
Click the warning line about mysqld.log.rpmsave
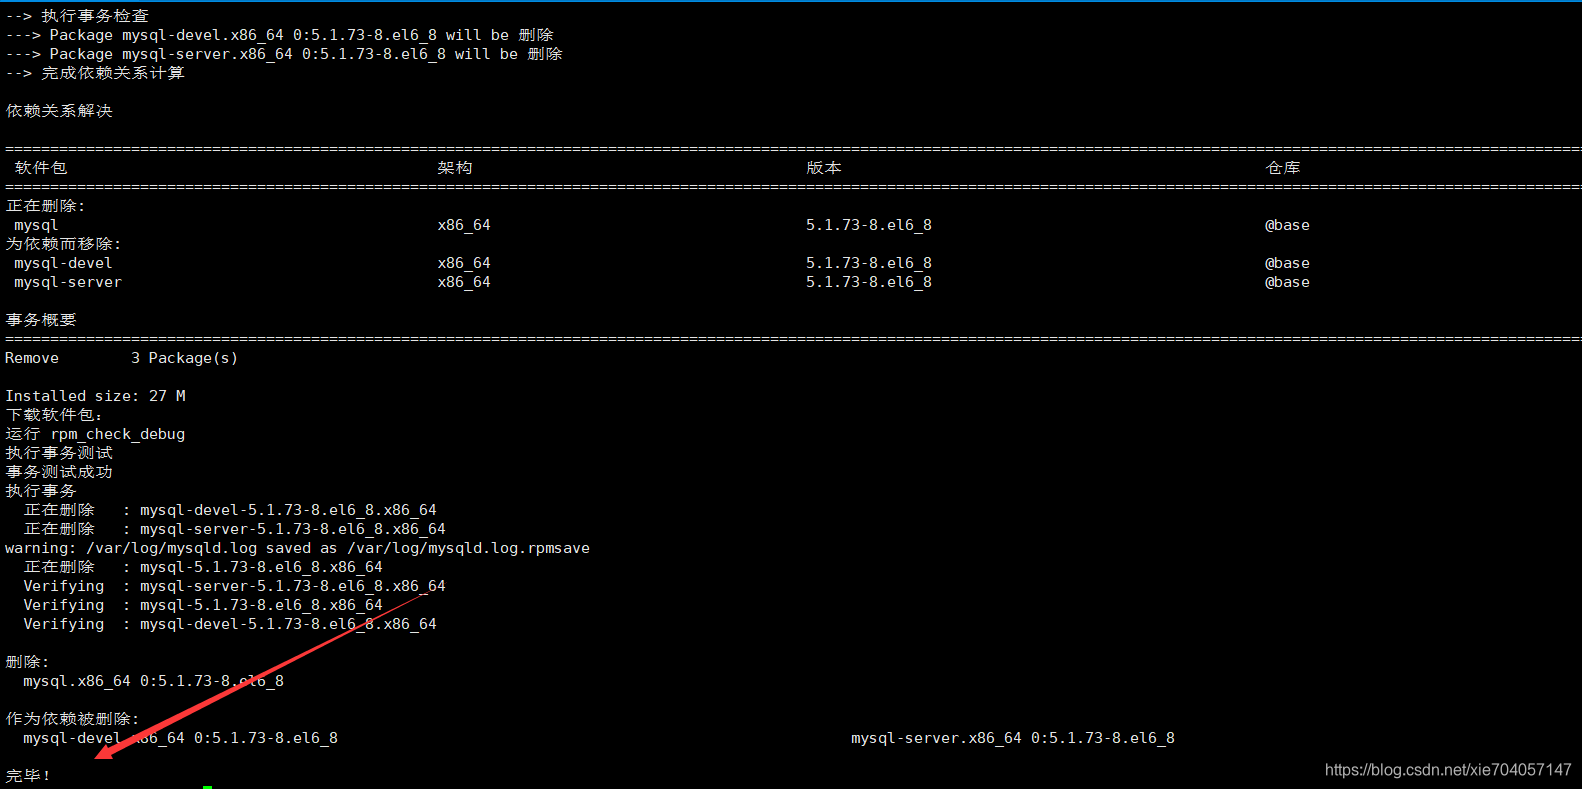297,548
